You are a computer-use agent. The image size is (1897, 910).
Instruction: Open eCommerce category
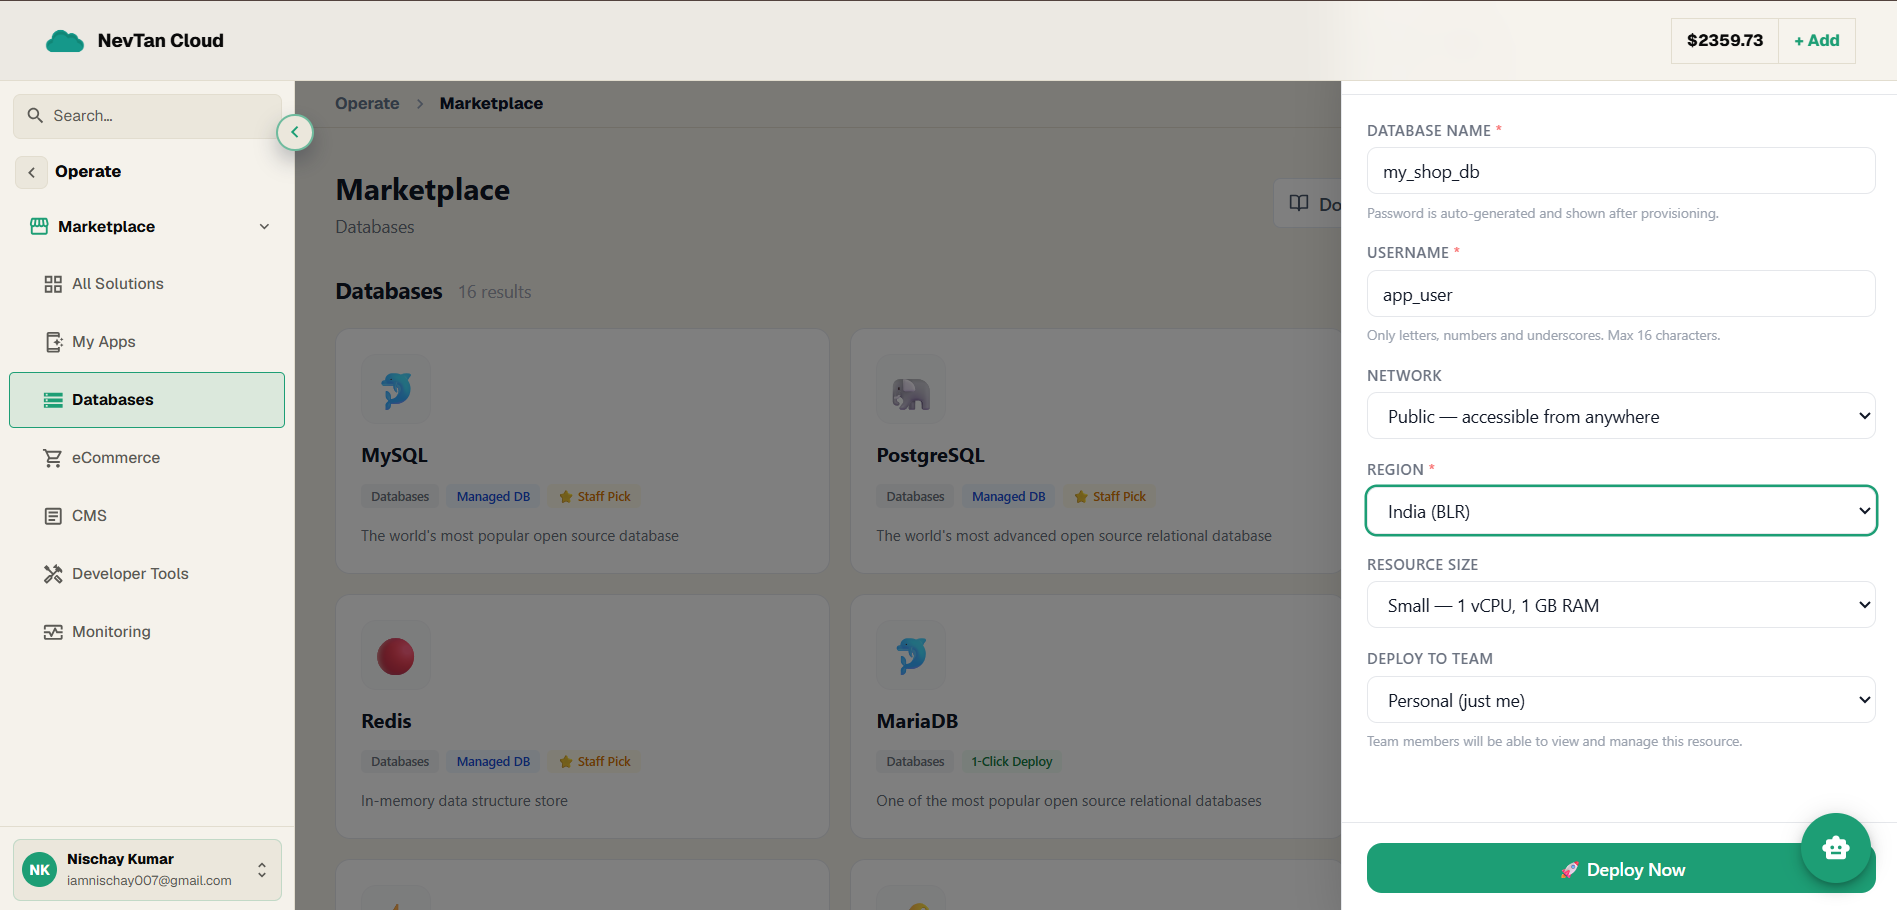147,458
